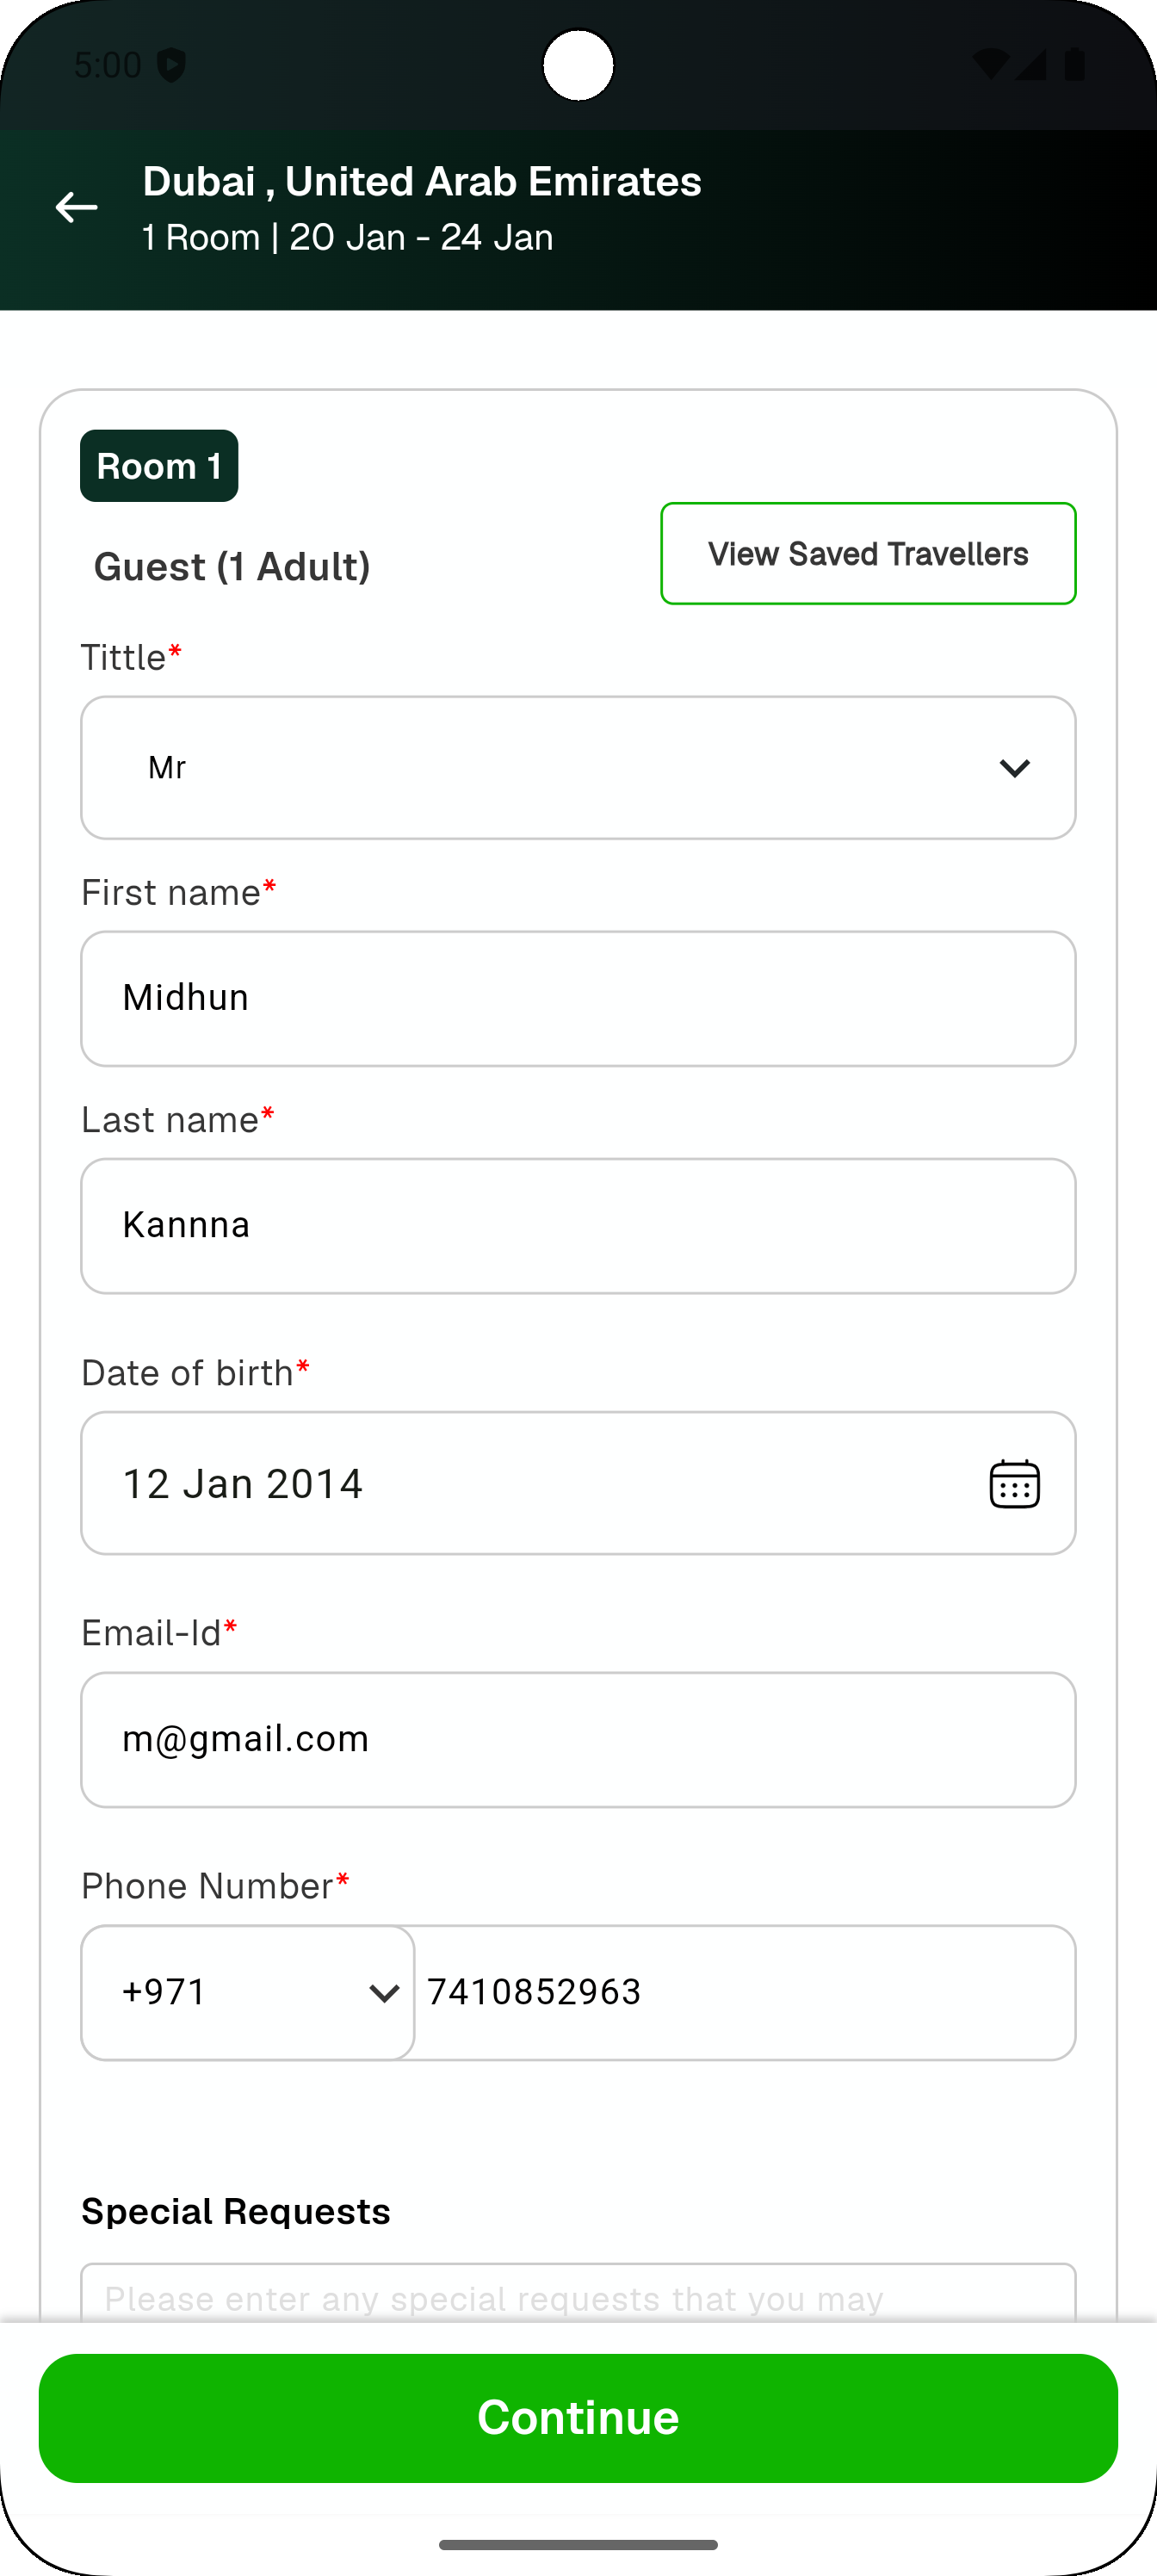Click the Email-Id field with m@gmail.com
The width and height of the screenshot is (1157, 2576).
[578, 1740]
